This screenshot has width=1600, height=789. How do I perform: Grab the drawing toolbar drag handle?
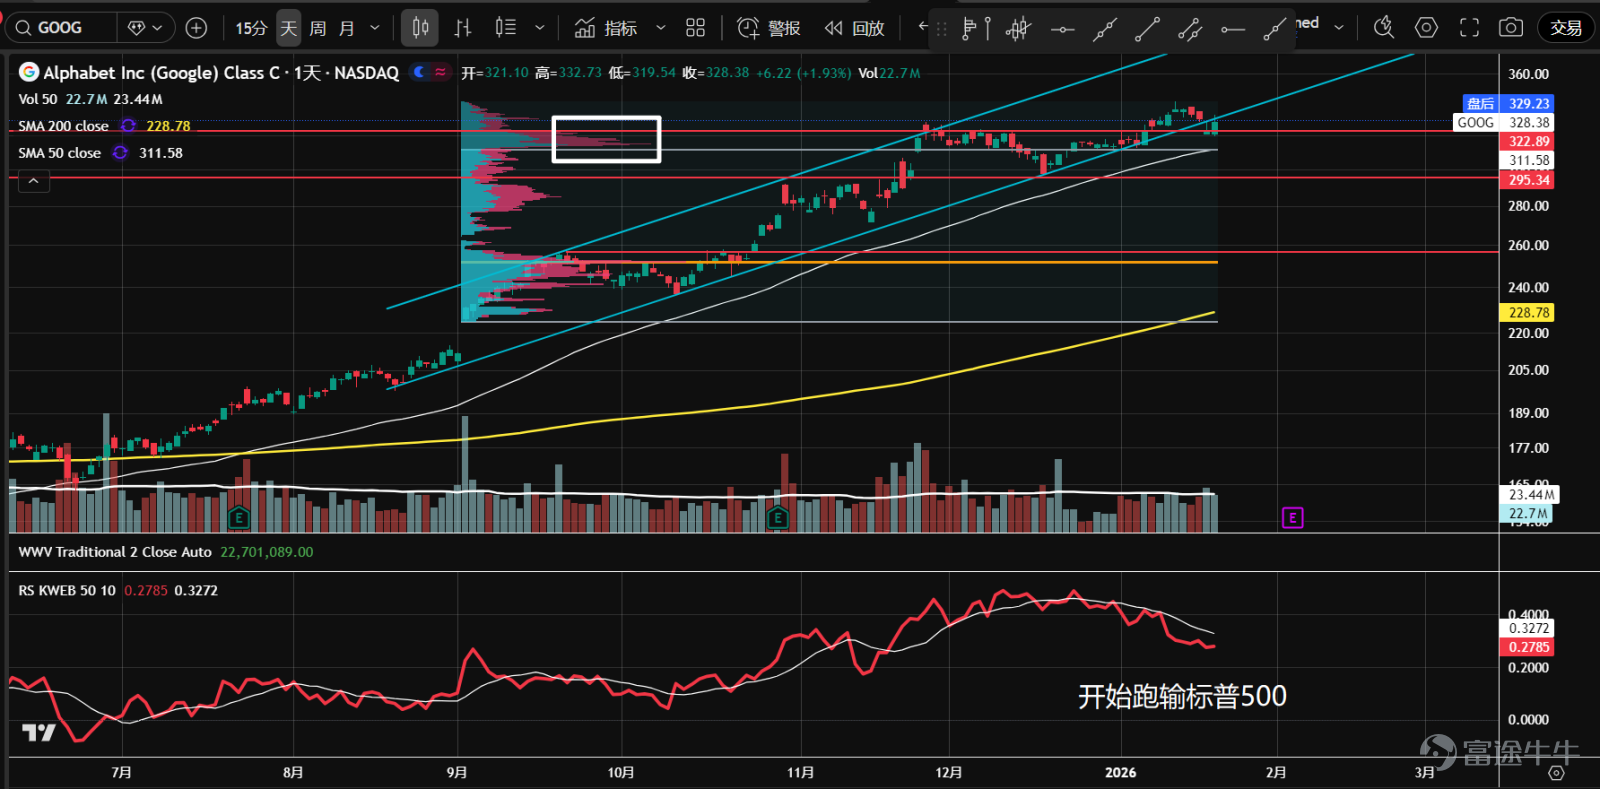pos(941,30)
